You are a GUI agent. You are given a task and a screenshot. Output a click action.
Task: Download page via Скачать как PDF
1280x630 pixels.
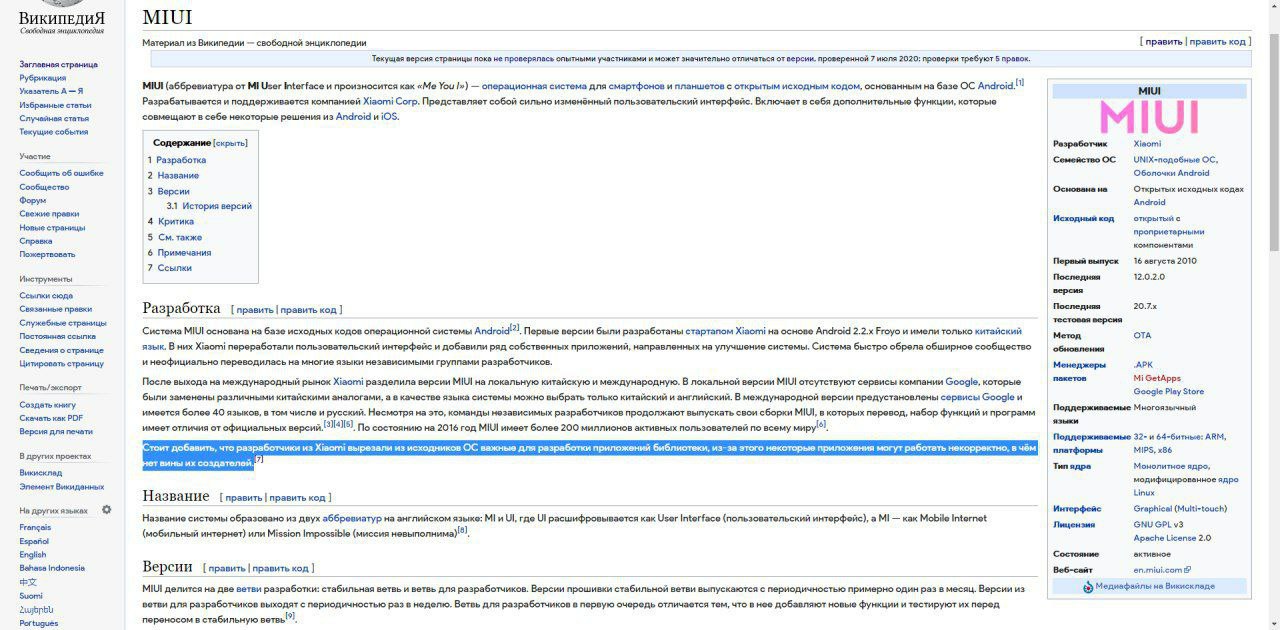(51, 418)
